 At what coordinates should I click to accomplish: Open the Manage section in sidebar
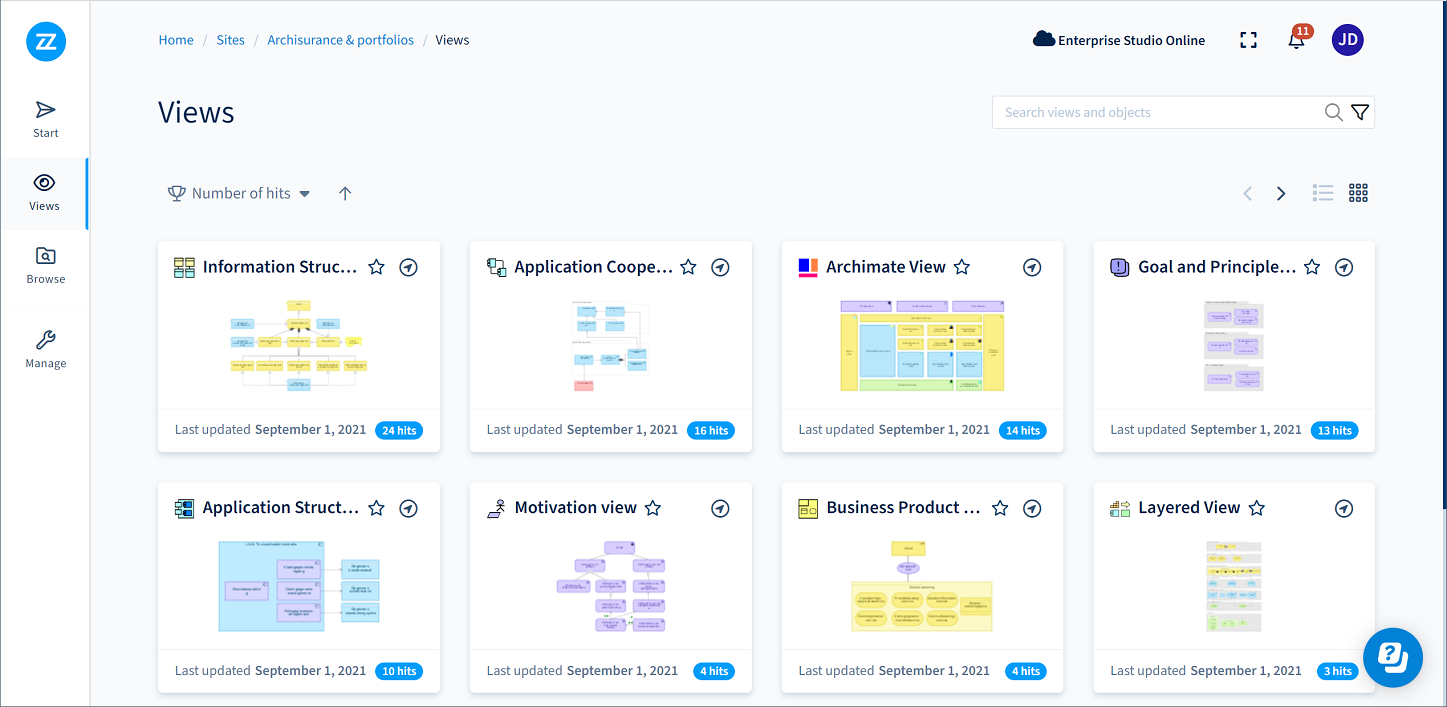coord(45,350)
